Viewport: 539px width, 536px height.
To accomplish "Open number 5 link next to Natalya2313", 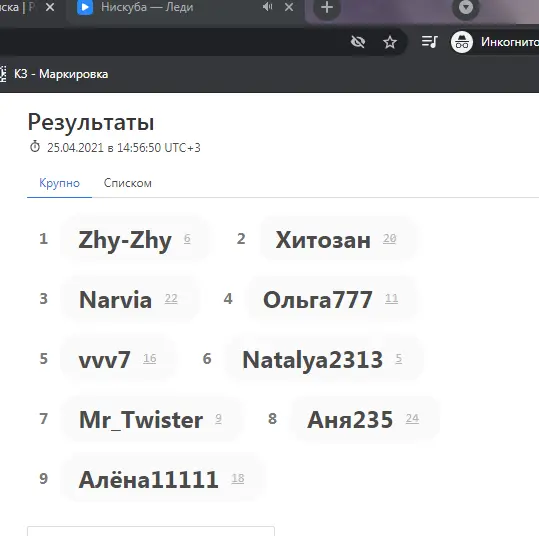I will [x=398, y=358].
